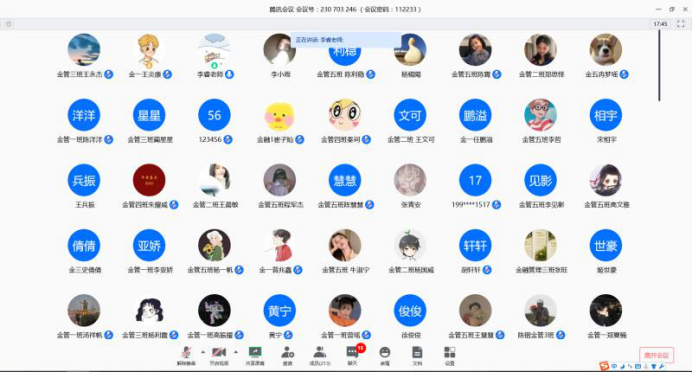Open the share screen tool
This screenshot has height=372, width=692.
255,356
